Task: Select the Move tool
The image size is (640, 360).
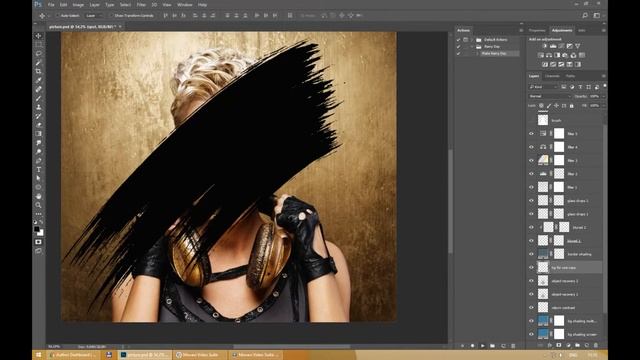Action: pyautogui.click(x=38, y=36)
